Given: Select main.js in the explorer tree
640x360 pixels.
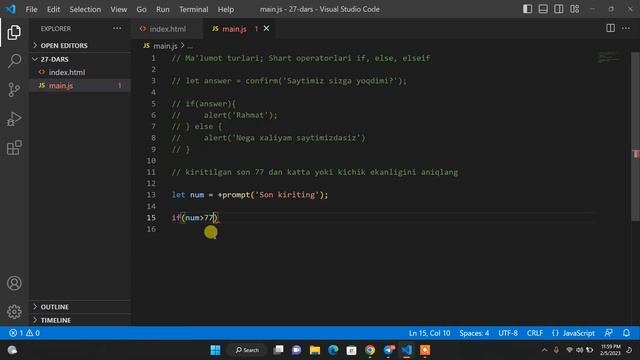Looking at the screenshot, I should click(x=80, y=85).
